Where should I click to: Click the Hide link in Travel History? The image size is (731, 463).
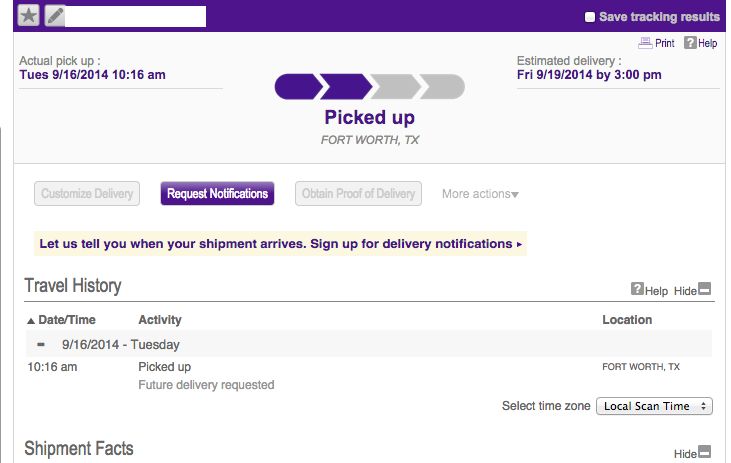pos(684,291)
